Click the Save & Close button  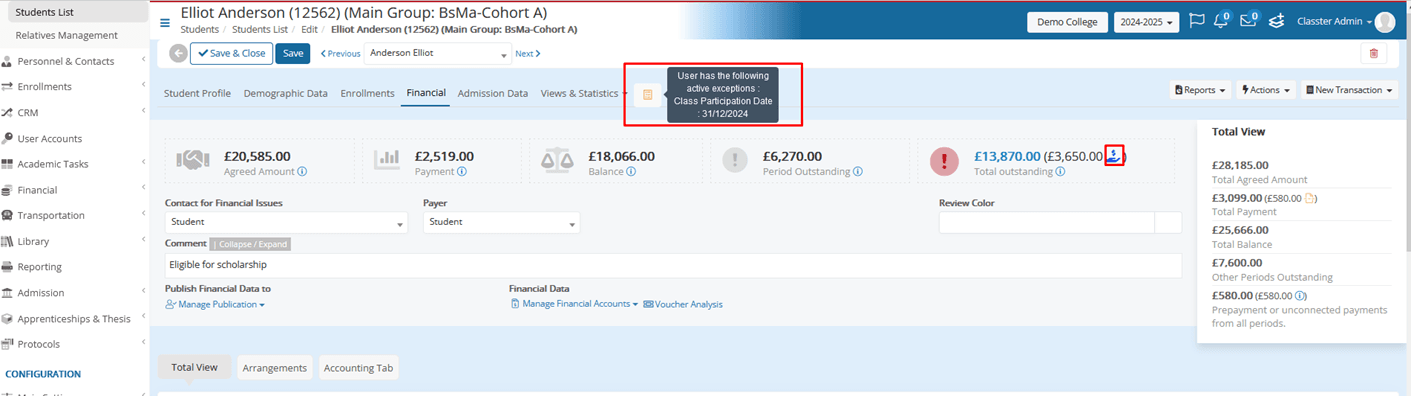click(231, 54)
